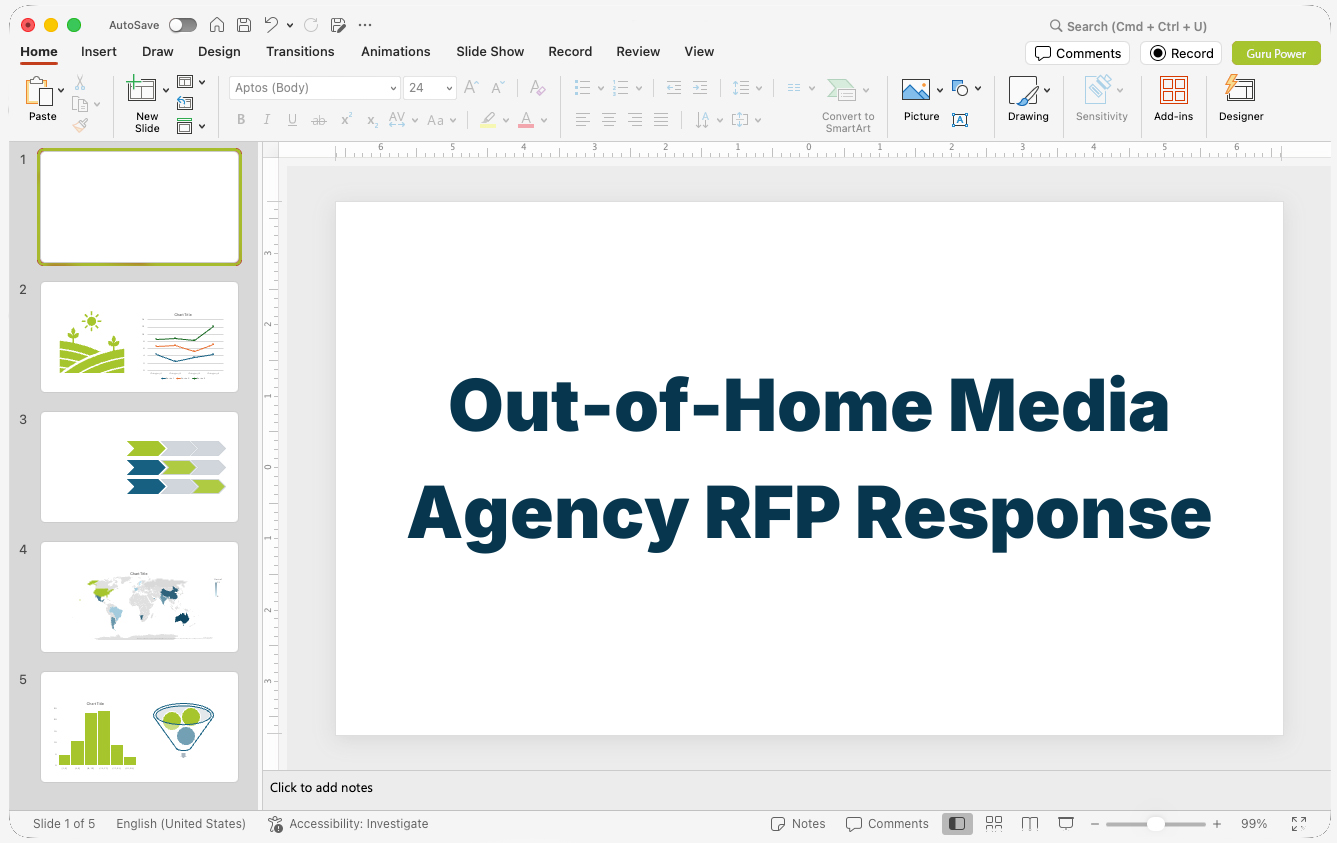Apply the yellow text highlight color

click(488, 120)
